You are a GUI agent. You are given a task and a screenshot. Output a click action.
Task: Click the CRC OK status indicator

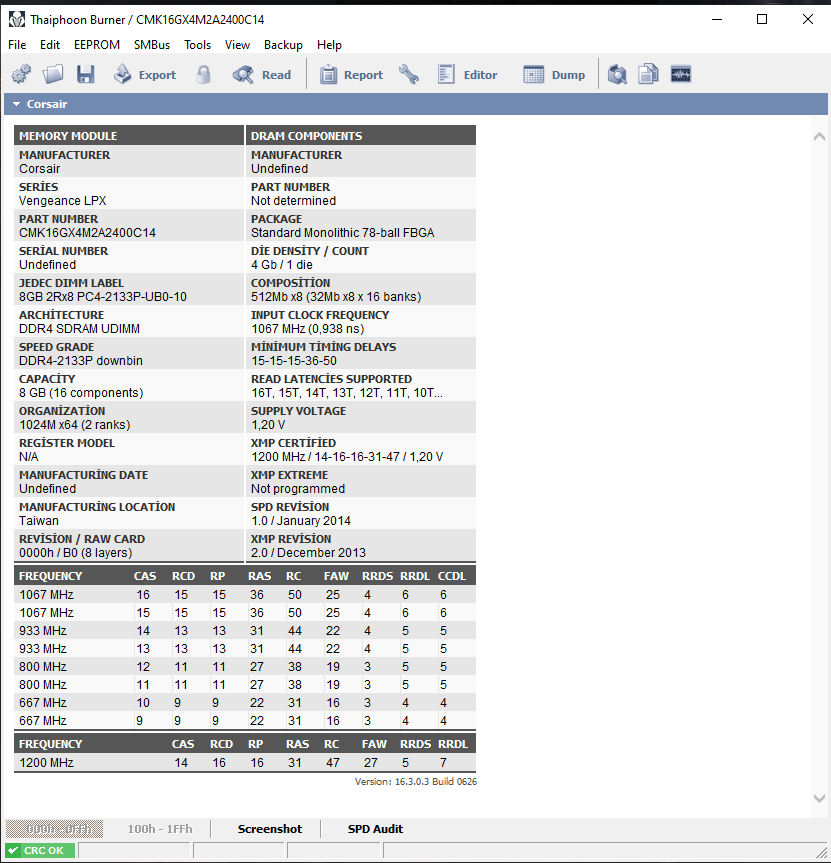[40, 850]
